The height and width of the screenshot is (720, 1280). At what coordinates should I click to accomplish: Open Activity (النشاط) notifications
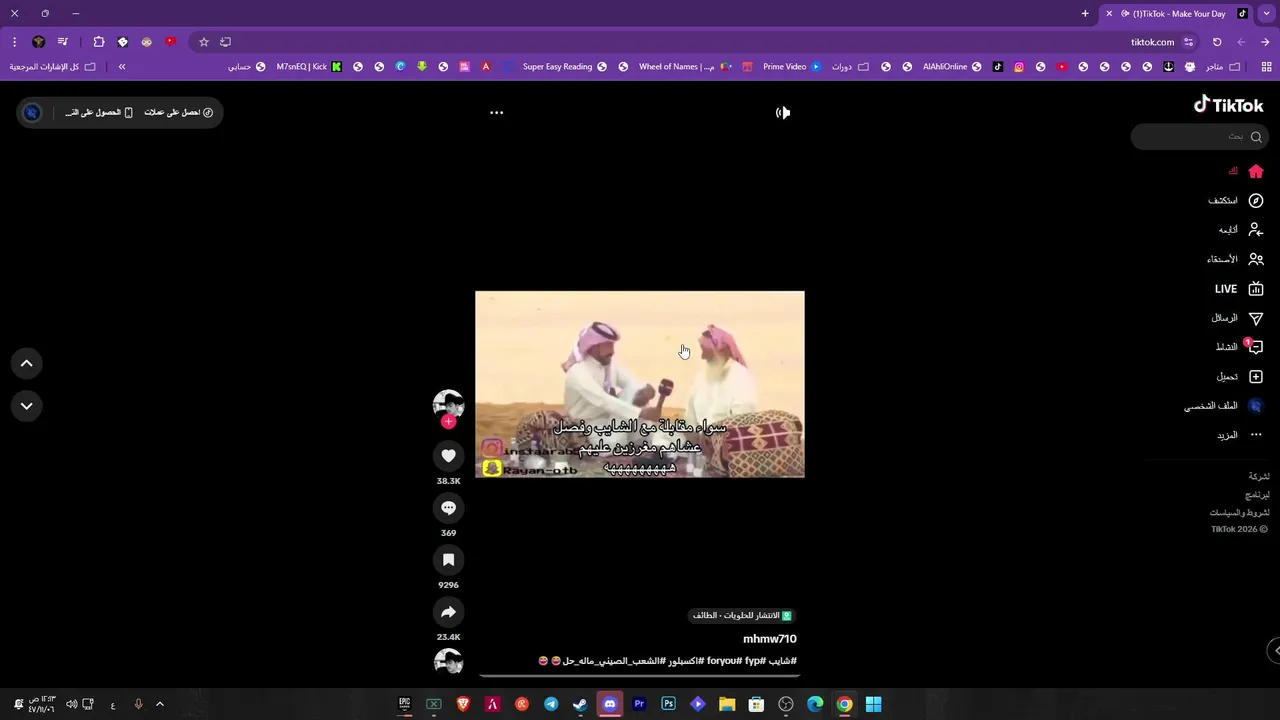[x=1239, y=347]
